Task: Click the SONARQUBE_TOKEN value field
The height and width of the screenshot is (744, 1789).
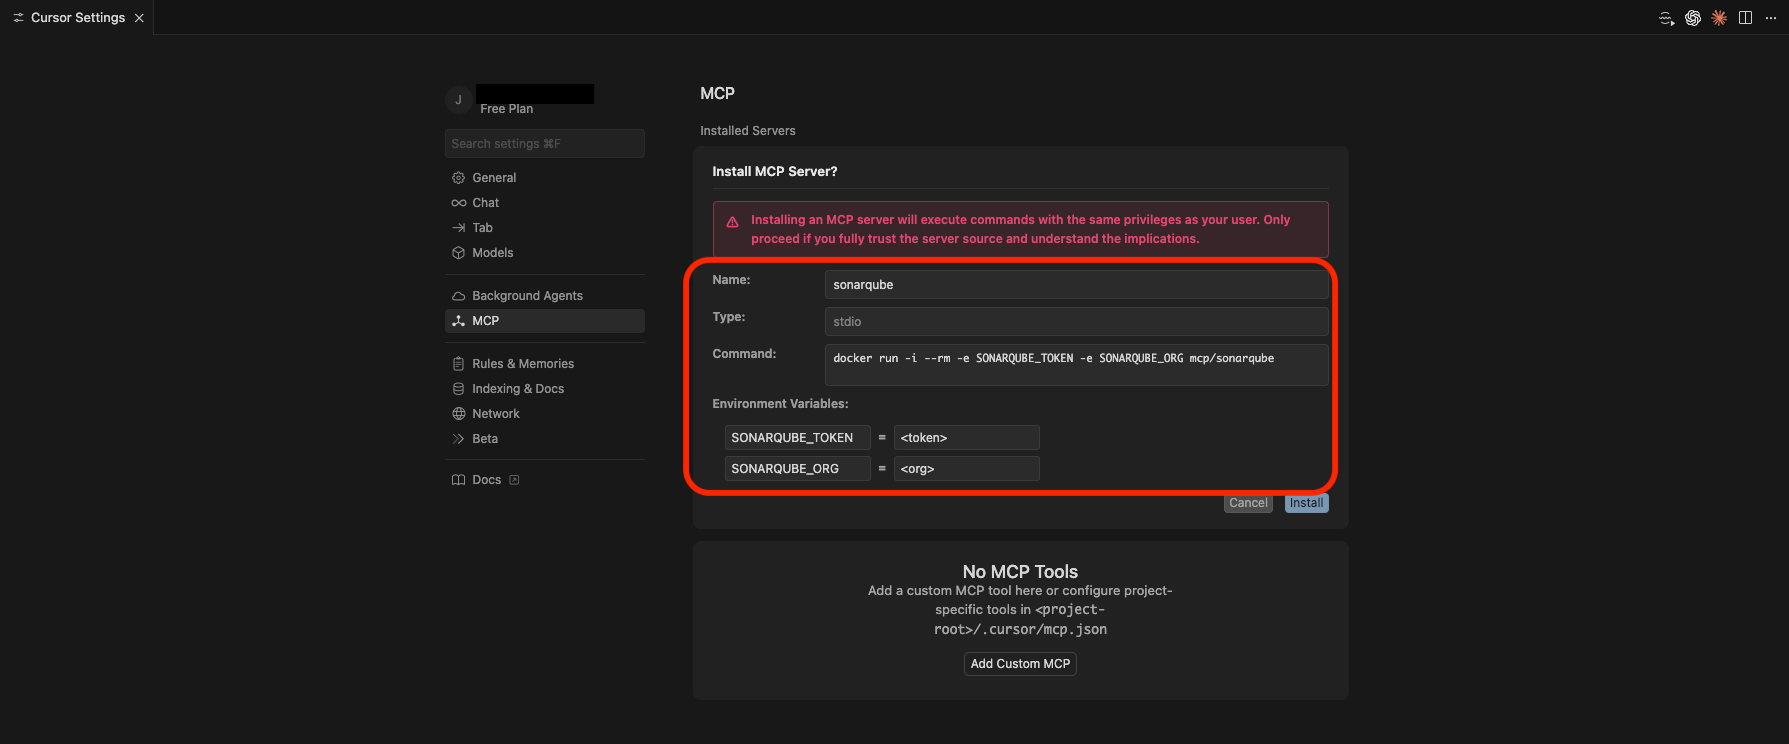Action: 966,438
